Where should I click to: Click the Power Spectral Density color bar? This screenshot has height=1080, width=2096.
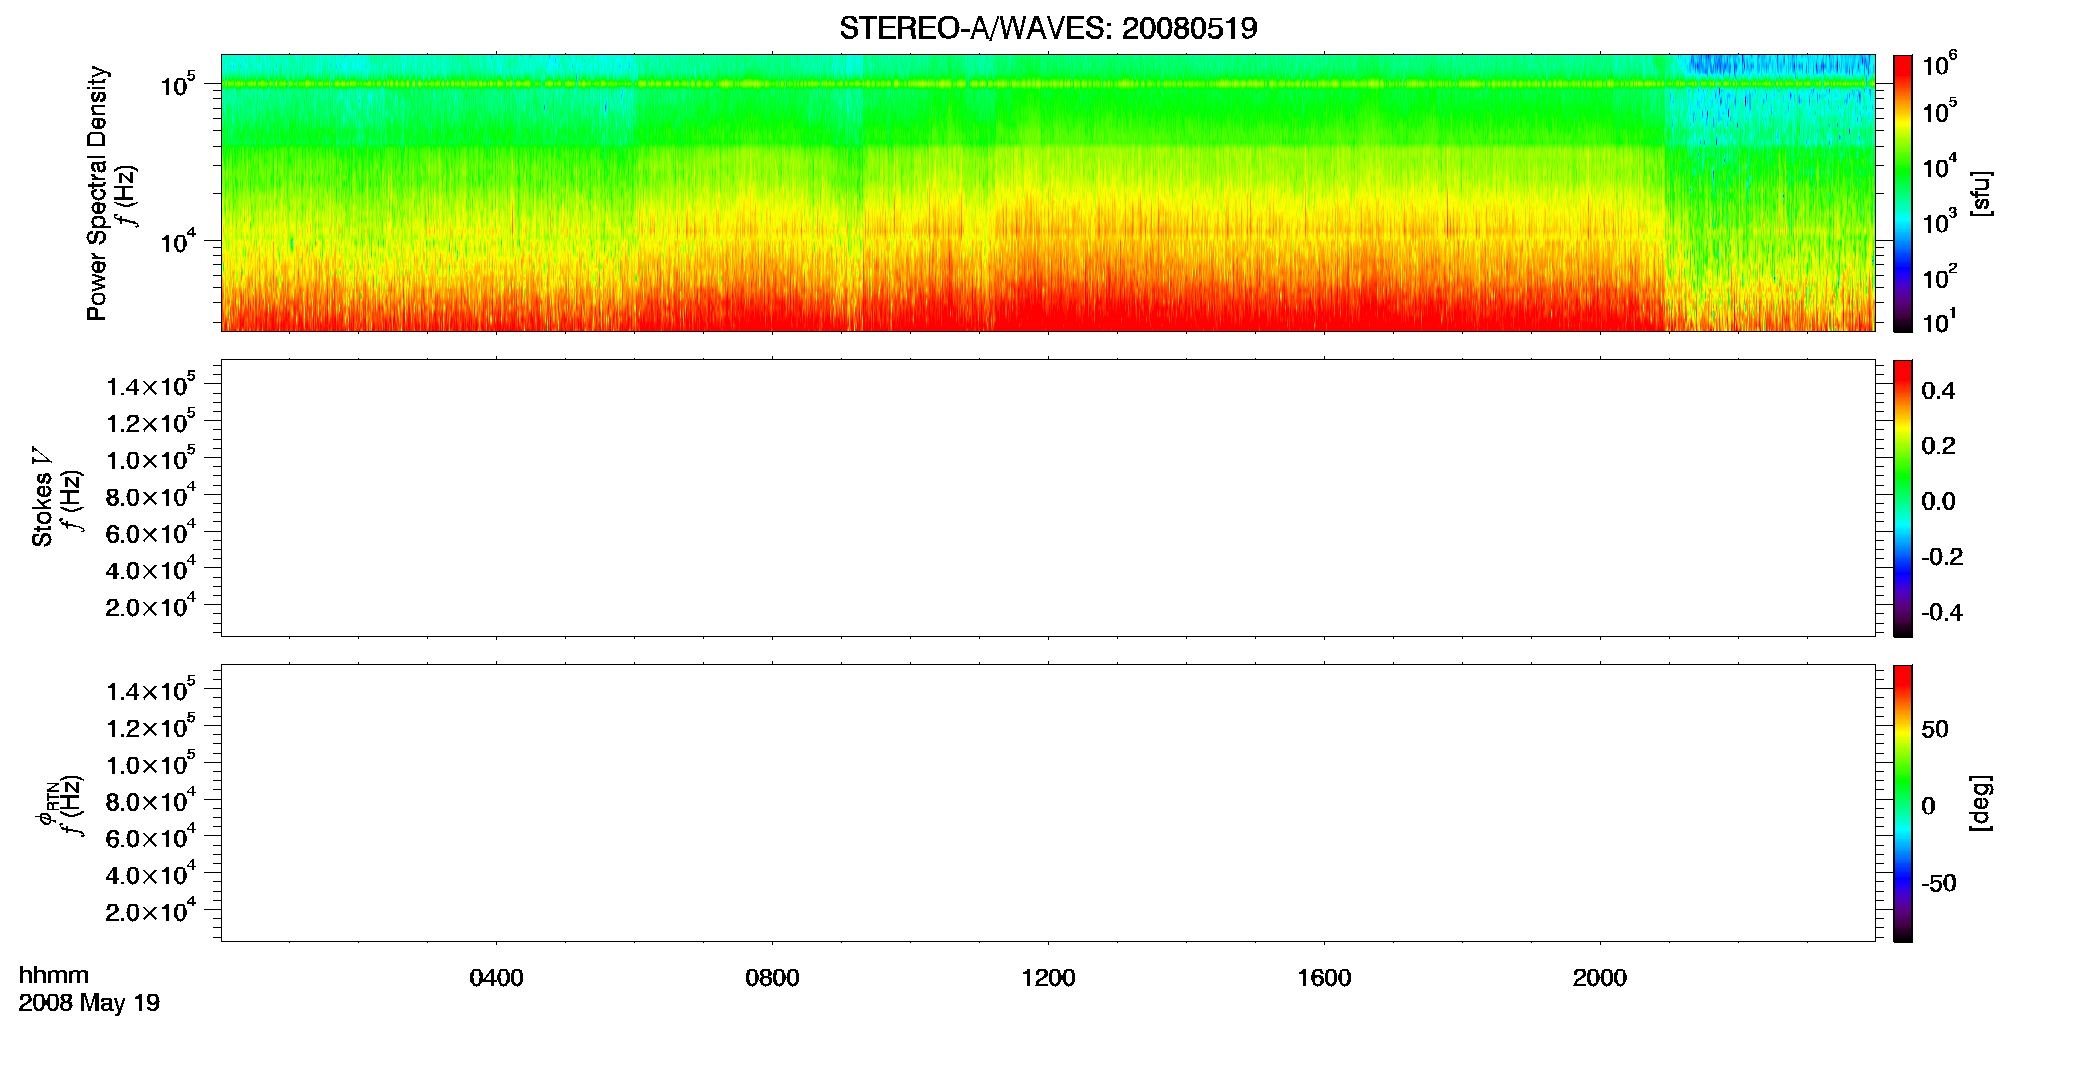point(1903,193)
